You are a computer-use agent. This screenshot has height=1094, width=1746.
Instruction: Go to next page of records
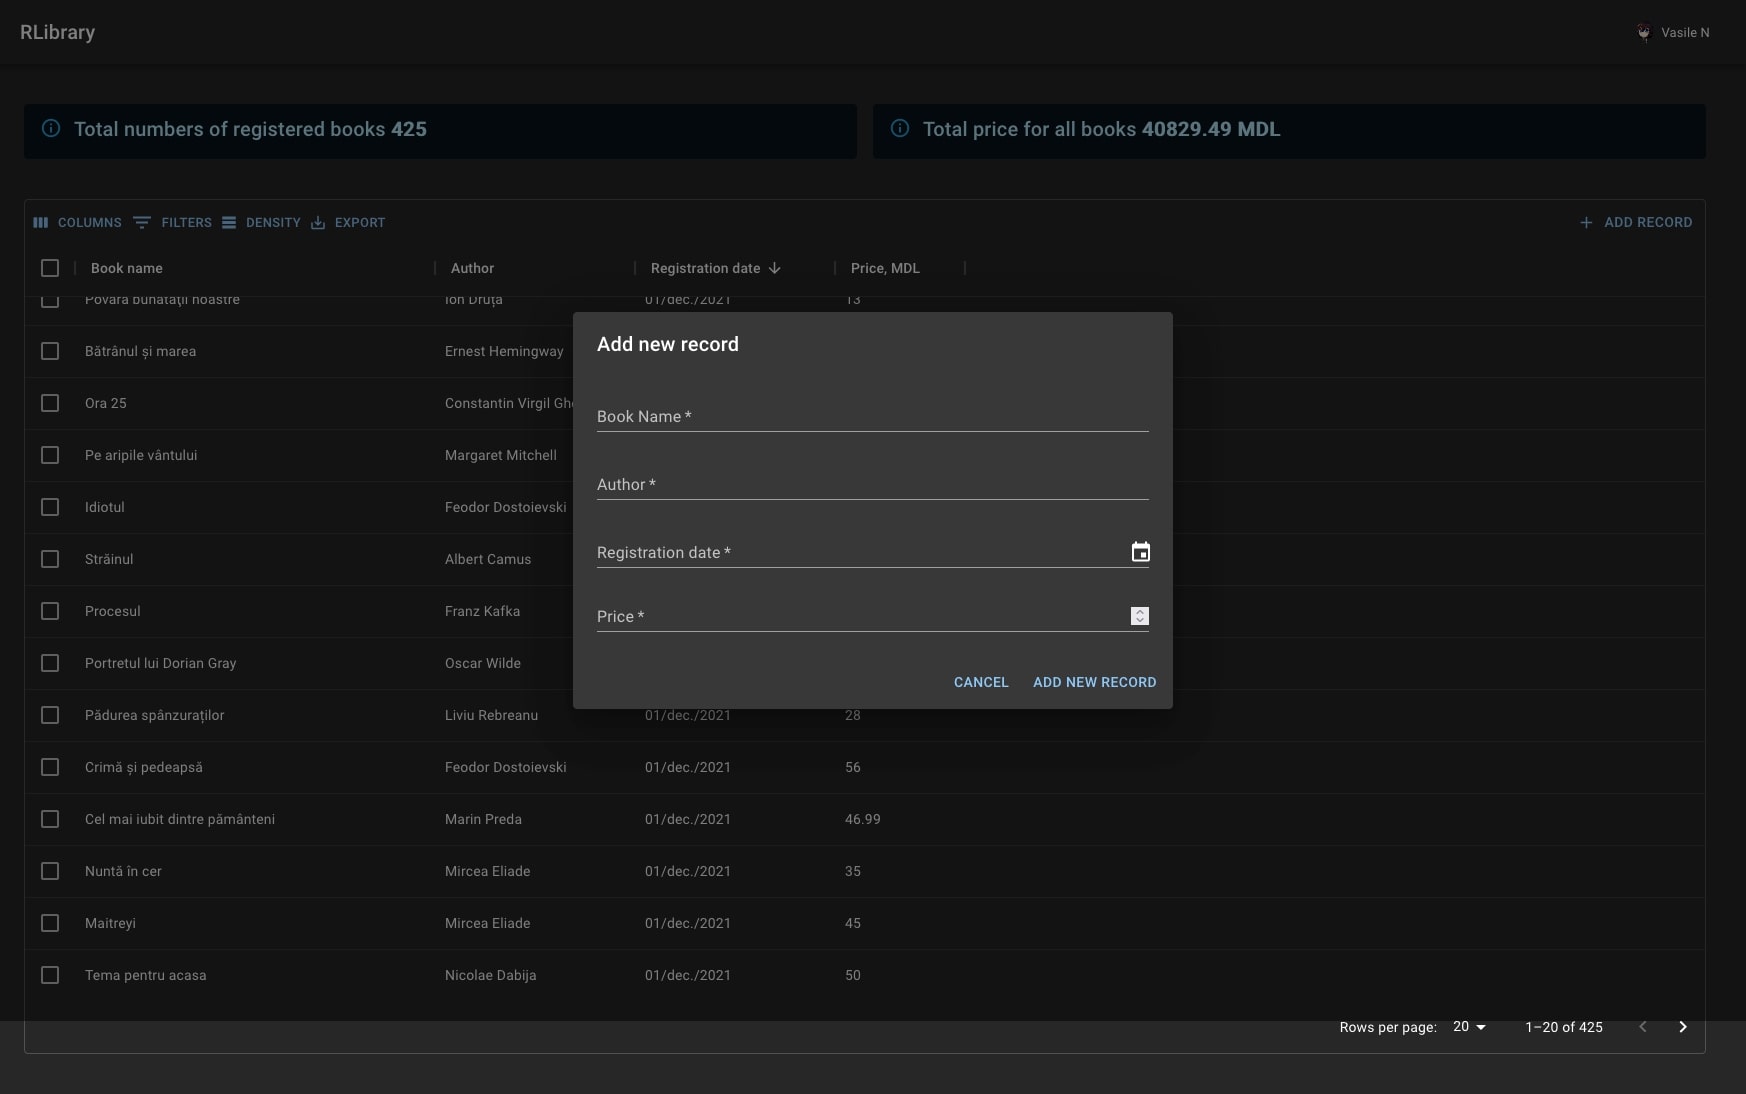click(x=1683, y=1027)
